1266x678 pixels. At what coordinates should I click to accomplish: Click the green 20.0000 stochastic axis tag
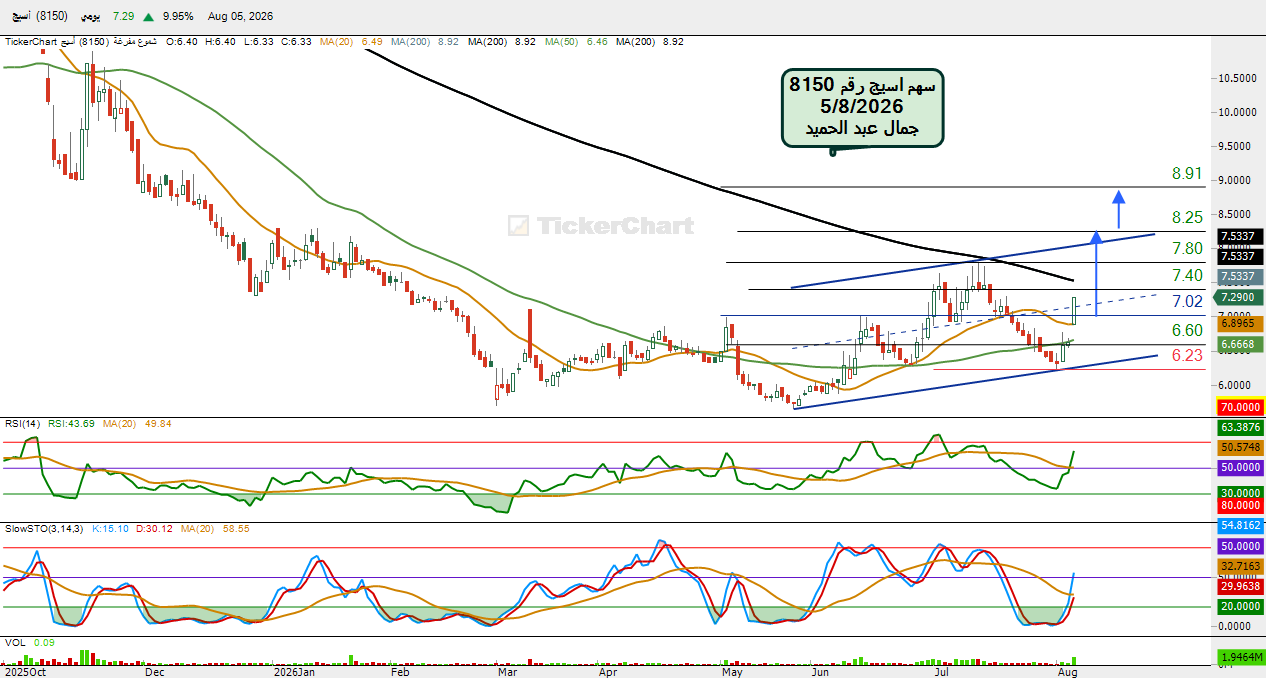click(1240, 607)
